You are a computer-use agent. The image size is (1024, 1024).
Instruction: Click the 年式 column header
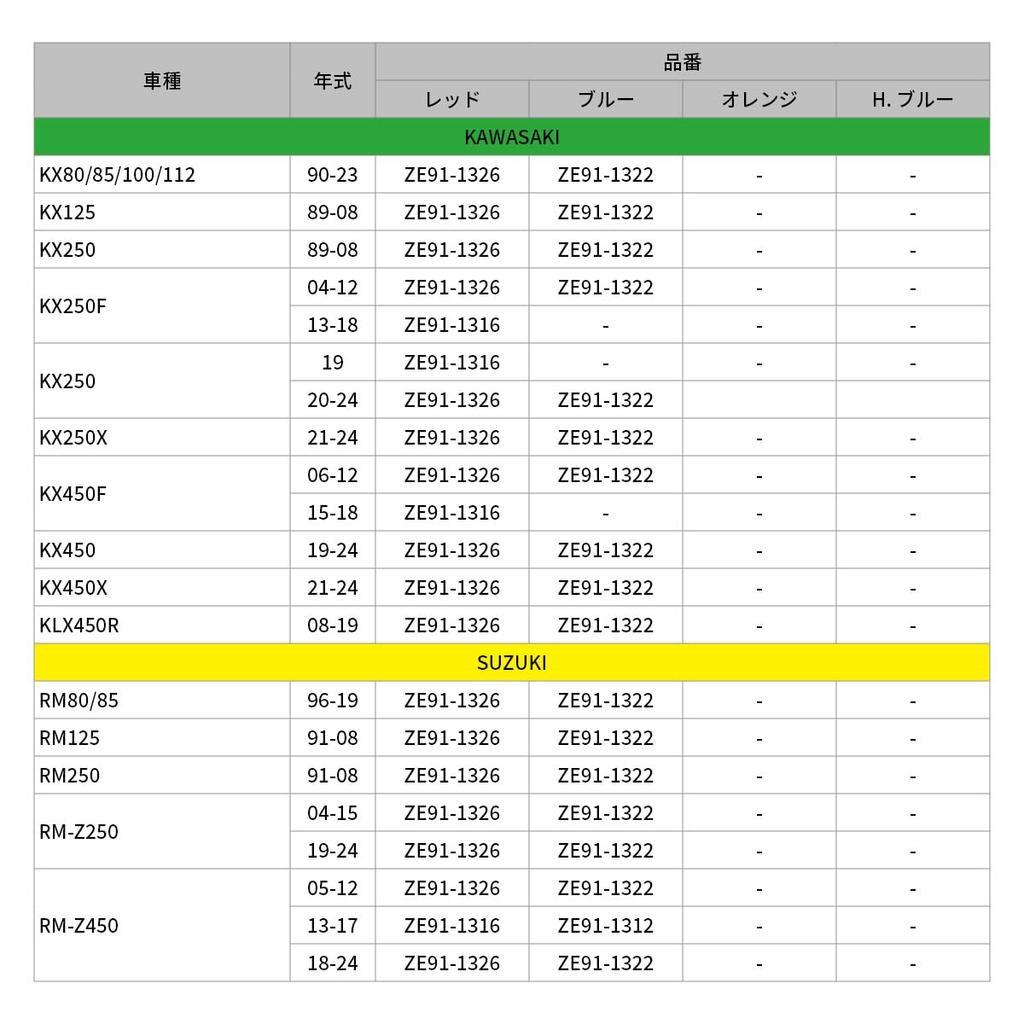point(333,81)
